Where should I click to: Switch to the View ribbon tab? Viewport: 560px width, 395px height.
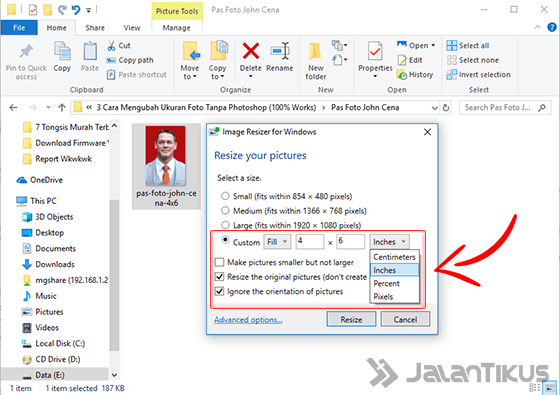click(132, 28)
